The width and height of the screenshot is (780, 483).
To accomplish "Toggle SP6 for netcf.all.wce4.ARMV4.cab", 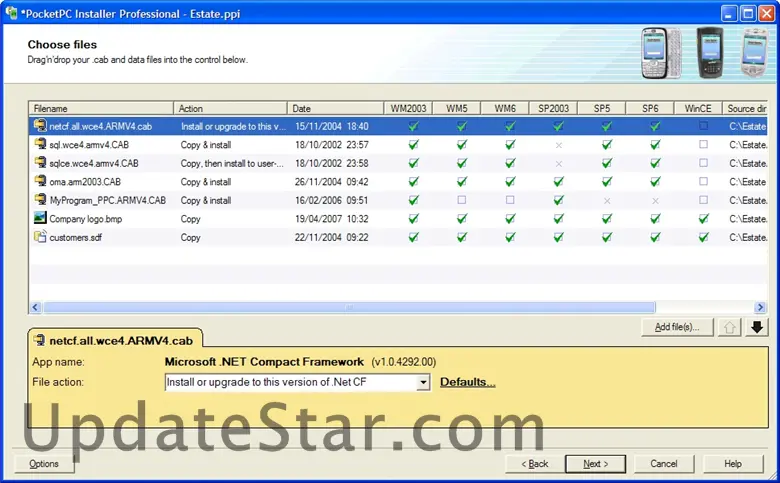I will [x=655, y=126].
